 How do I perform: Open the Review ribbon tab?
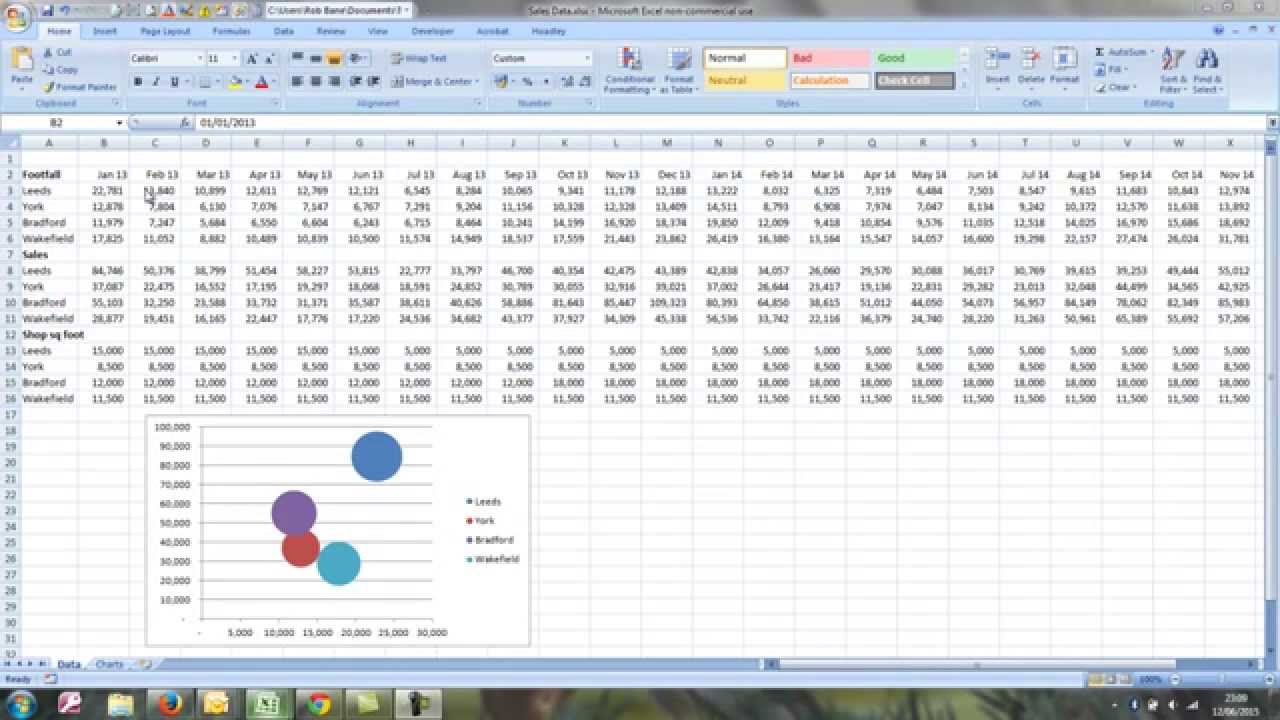331,31
